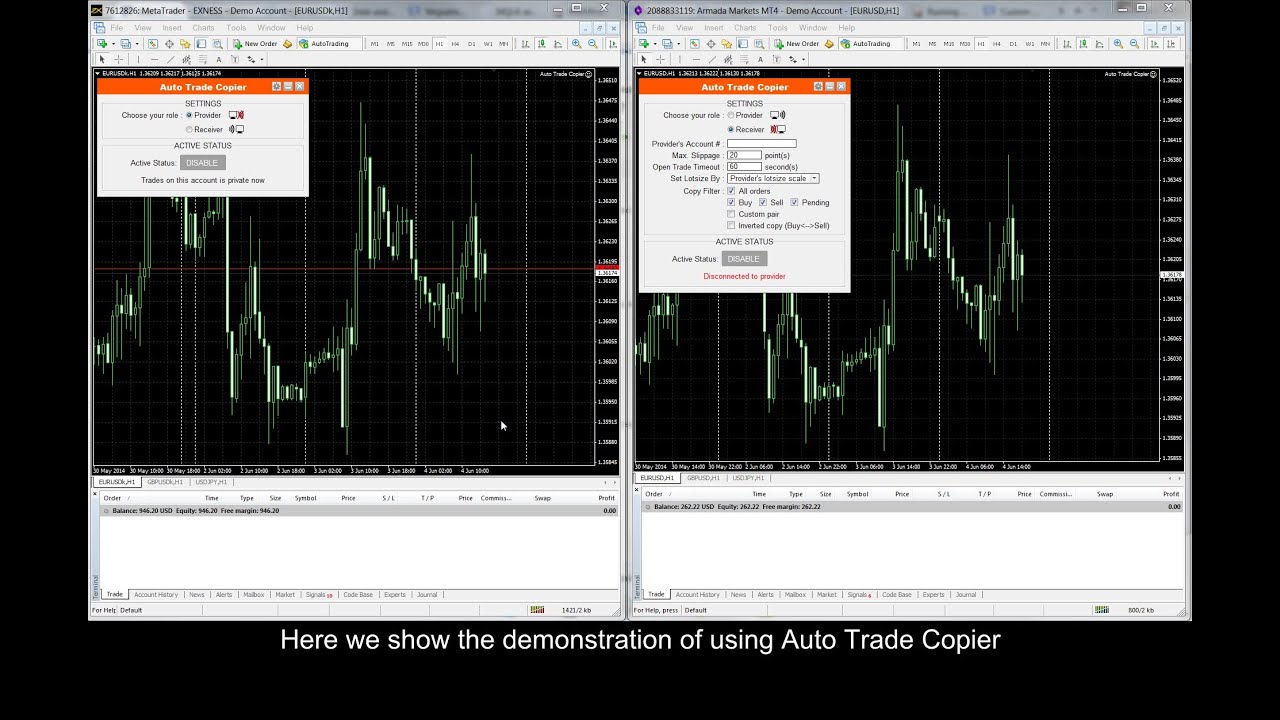Switch to Account History tab in EXNESS terminal
Image resolution: width=1280 pixels, height=720 pixels.
(x=156, y=594)
